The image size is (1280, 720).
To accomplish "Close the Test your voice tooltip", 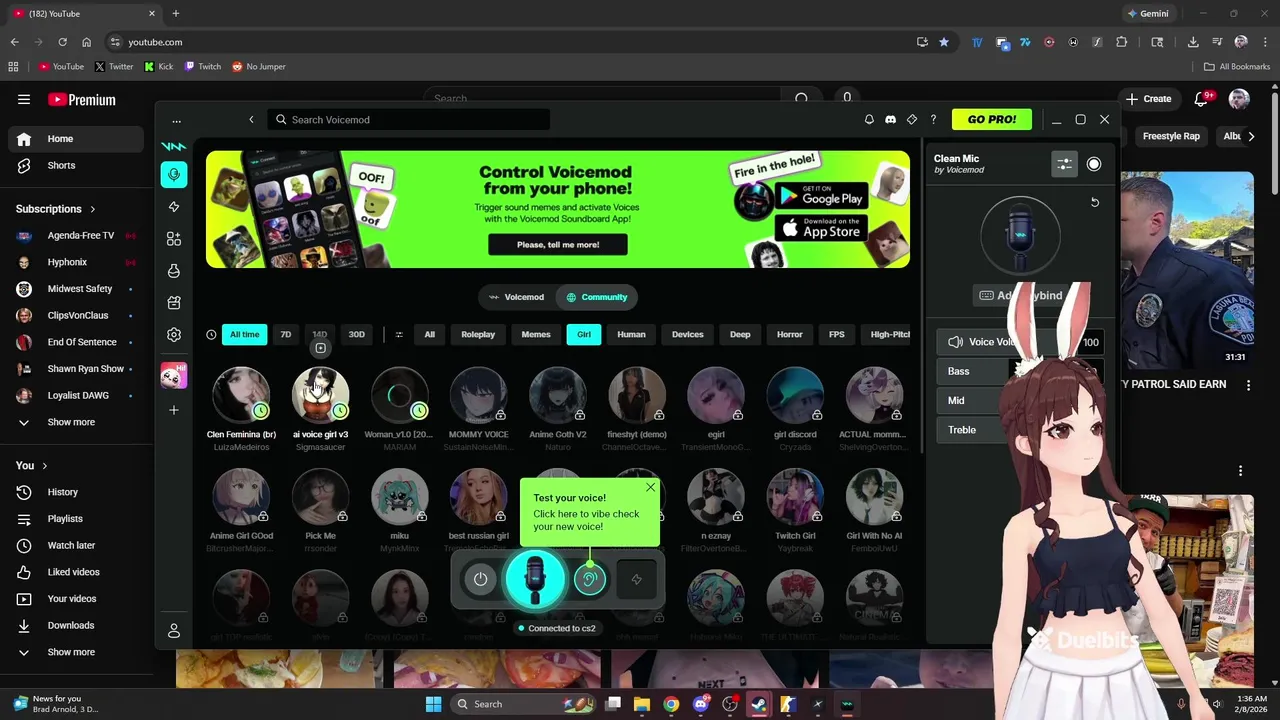I will point(650,488).
